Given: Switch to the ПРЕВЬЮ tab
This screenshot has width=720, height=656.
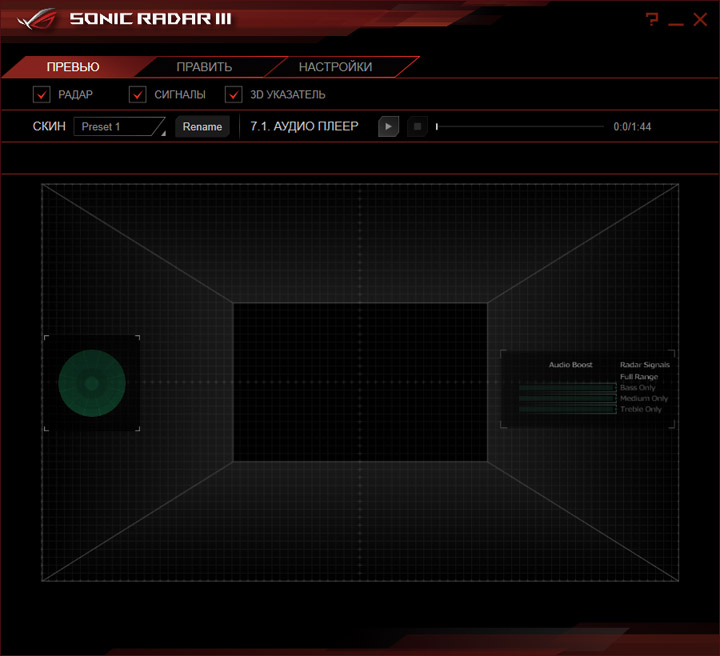Looking at the screenshot, I should [73, 67].
